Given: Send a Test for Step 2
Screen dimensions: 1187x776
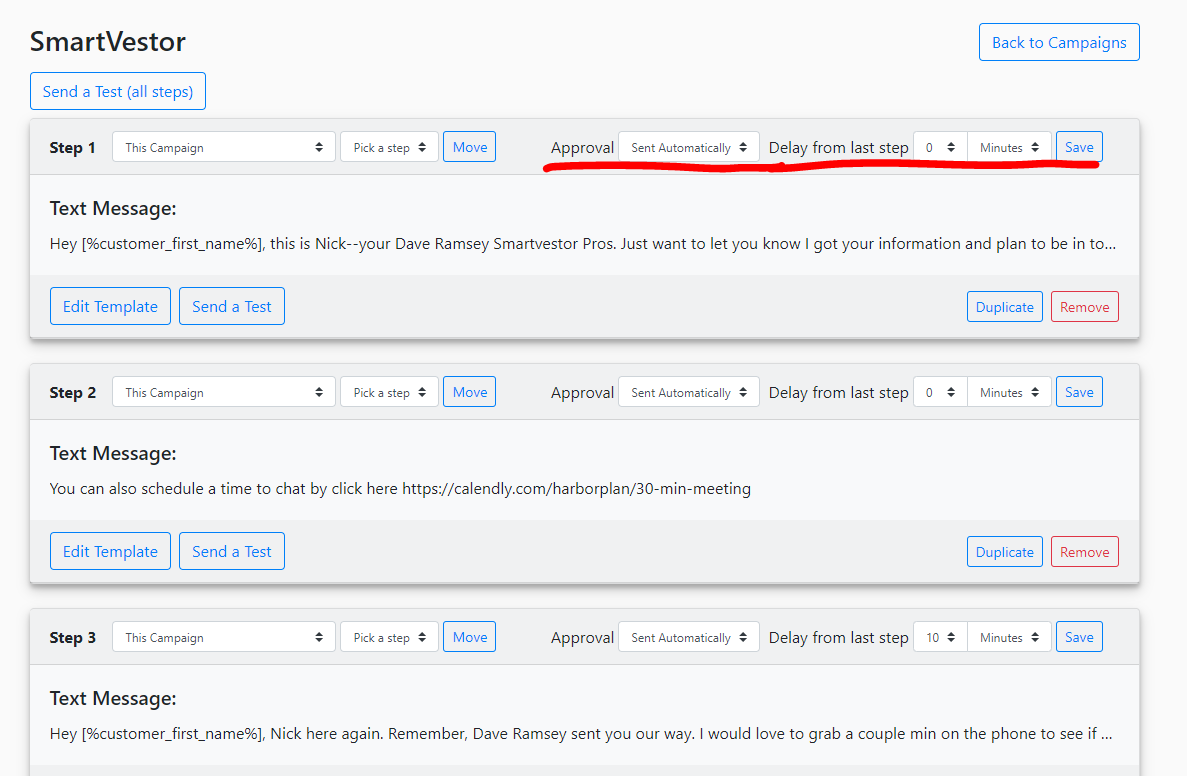Looking at the screenshot, I should point(232,551).
